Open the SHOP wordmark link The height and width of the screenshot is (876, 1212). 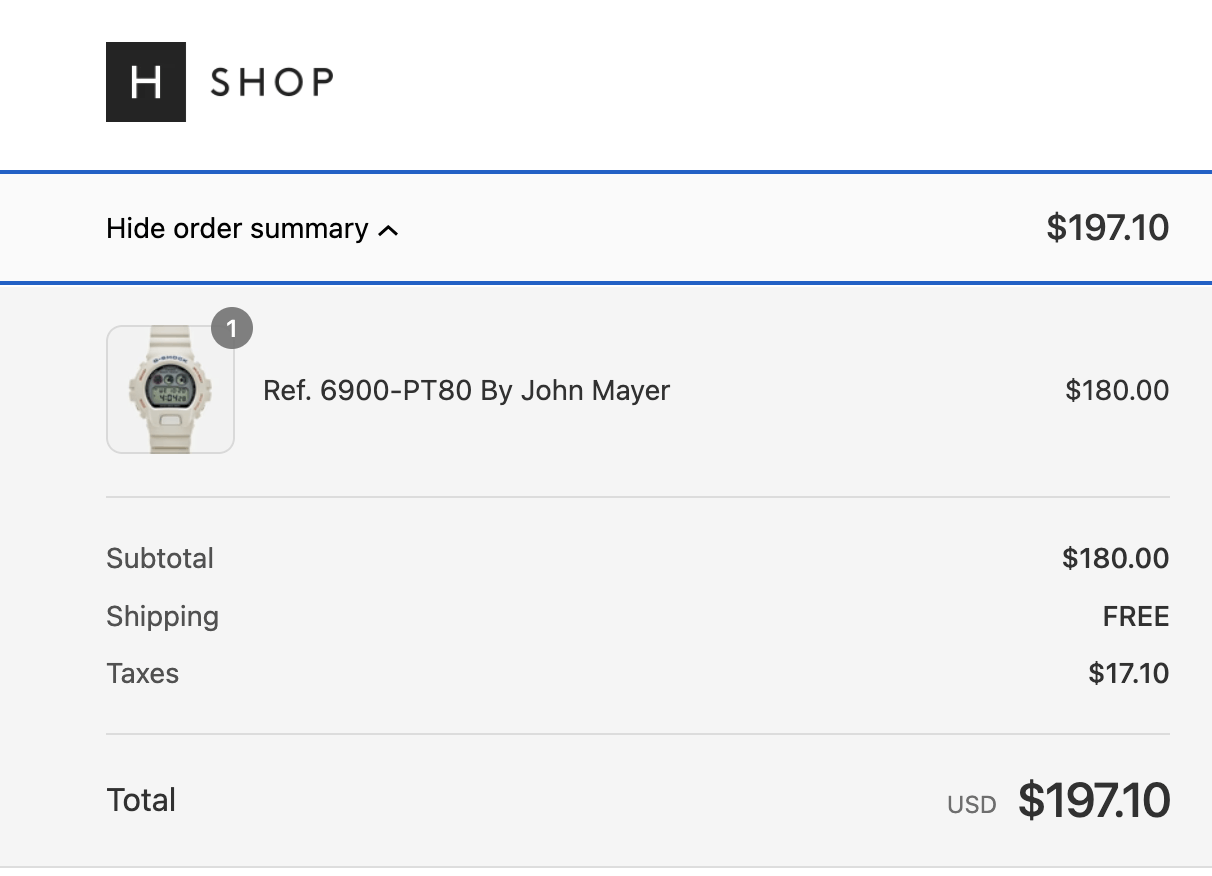coord(272,82)
